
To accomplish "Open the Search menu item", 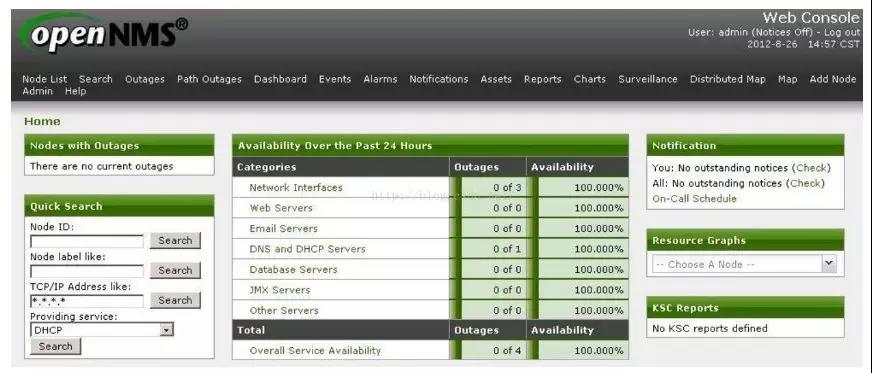I will click(96, 79).
